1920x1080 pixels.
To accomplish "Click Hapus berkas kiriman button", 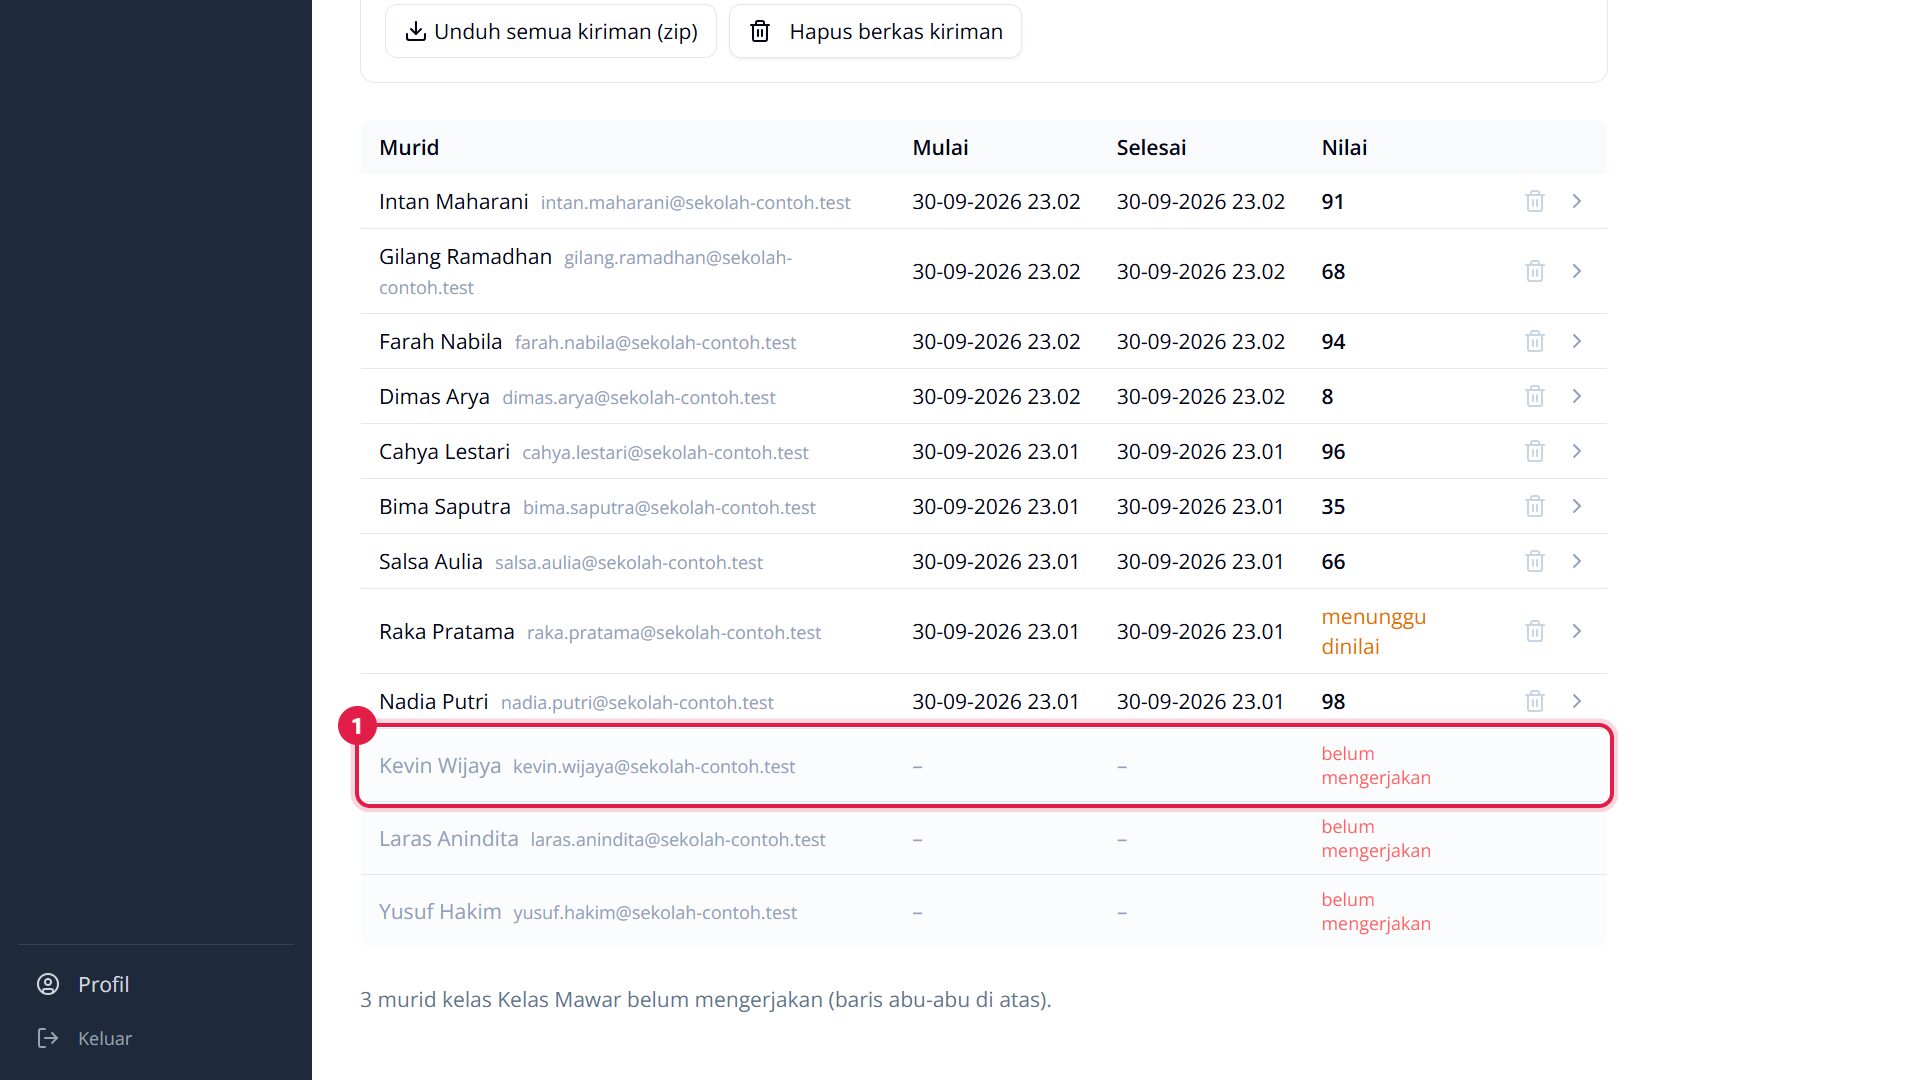I will [x=875, y=31].
